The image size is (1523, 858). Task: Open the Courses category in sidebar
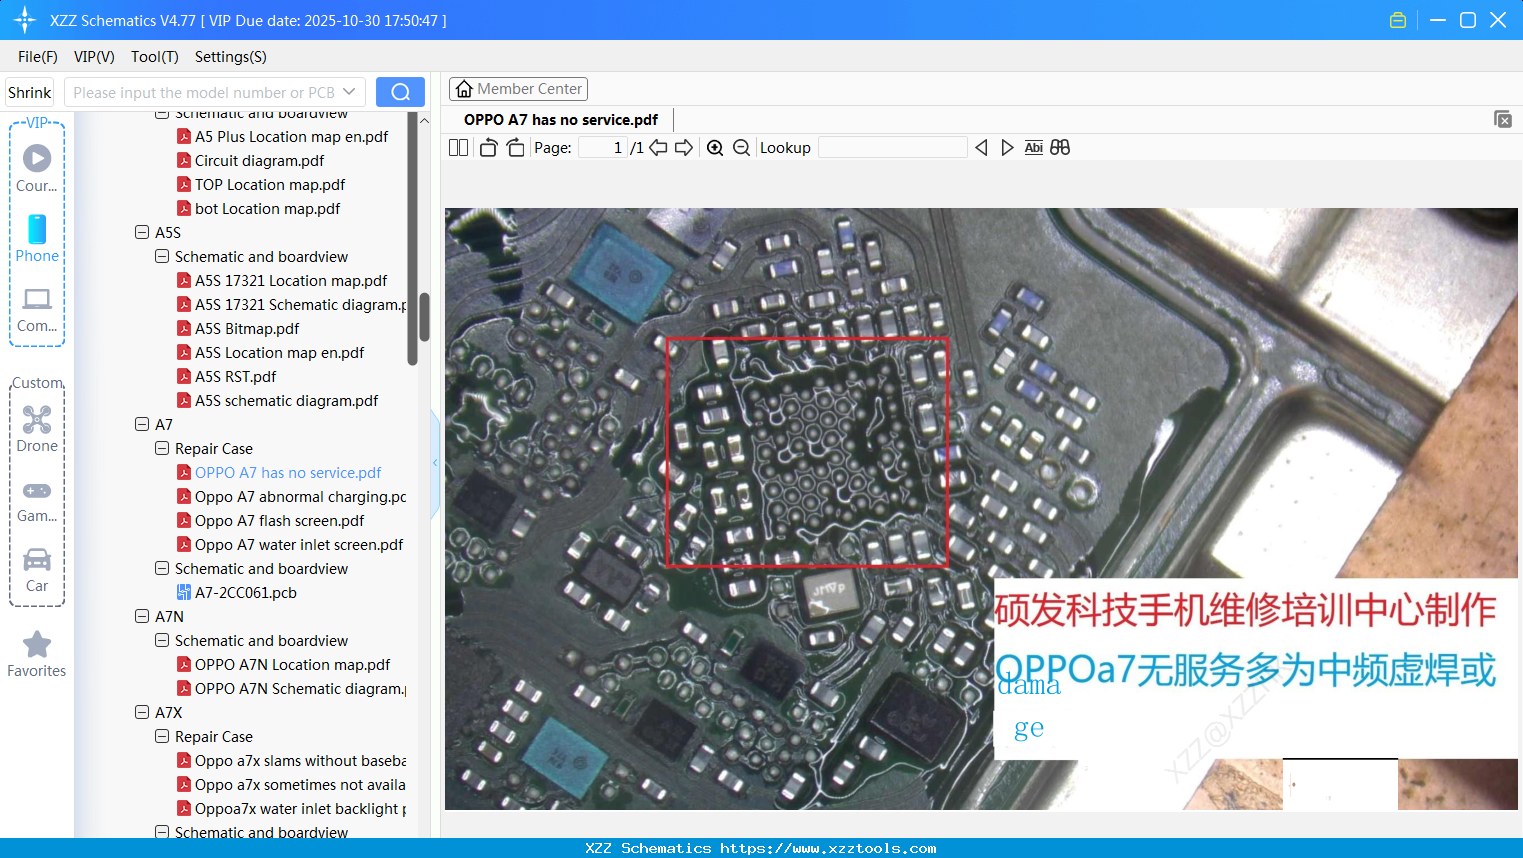pos(37,168)
